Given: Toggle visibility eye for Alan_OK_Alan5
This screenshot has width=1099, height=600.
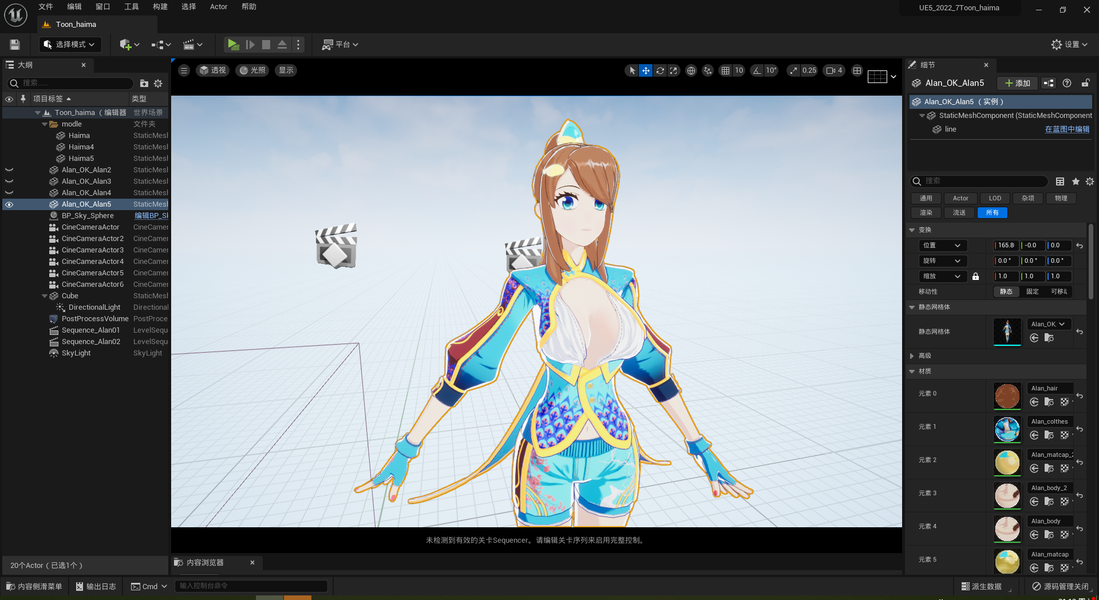Looking at the screenshot, I should 9,204.
